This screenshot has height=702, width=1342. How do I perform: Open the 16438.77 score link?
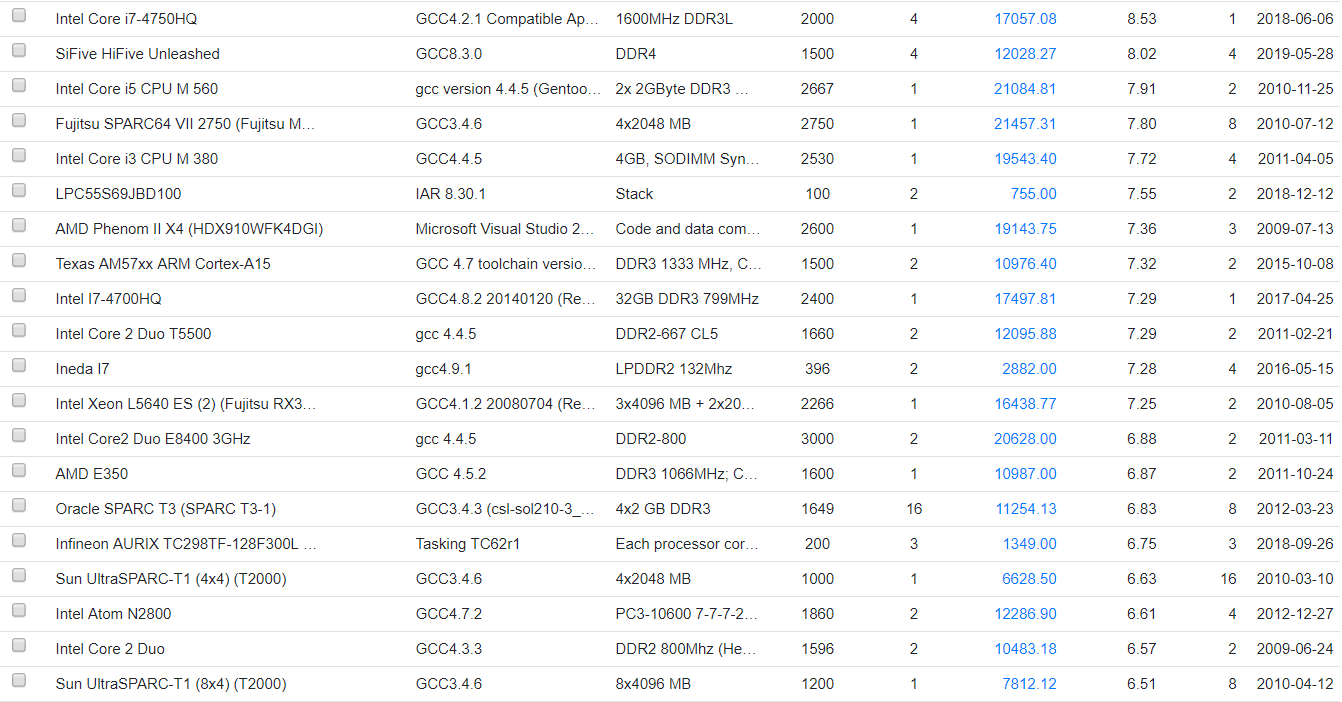(x=1025, y=404)
